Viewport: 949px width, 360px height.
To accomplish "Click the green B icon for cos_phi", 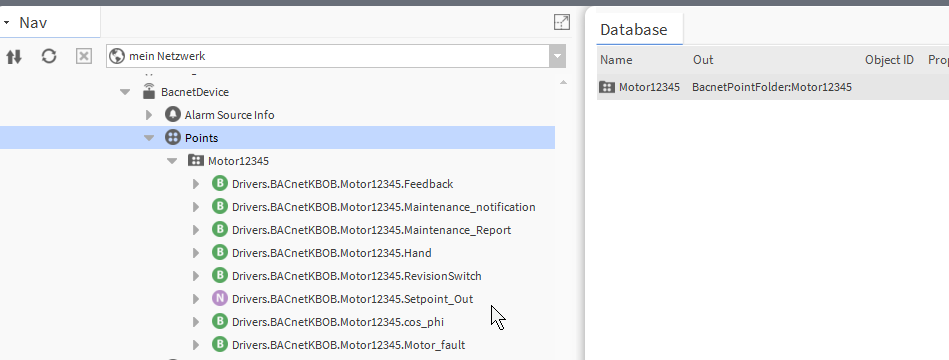I will coord(220,321).
